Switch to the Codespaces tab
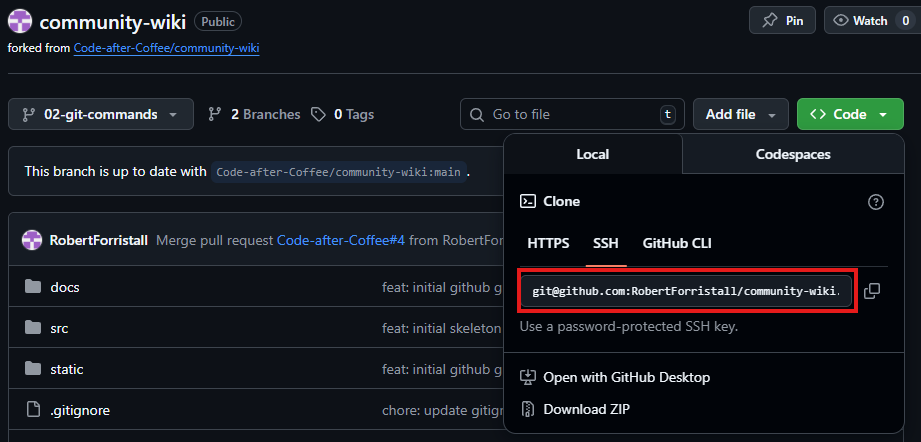The image size is (921, 442). [793, 154]
